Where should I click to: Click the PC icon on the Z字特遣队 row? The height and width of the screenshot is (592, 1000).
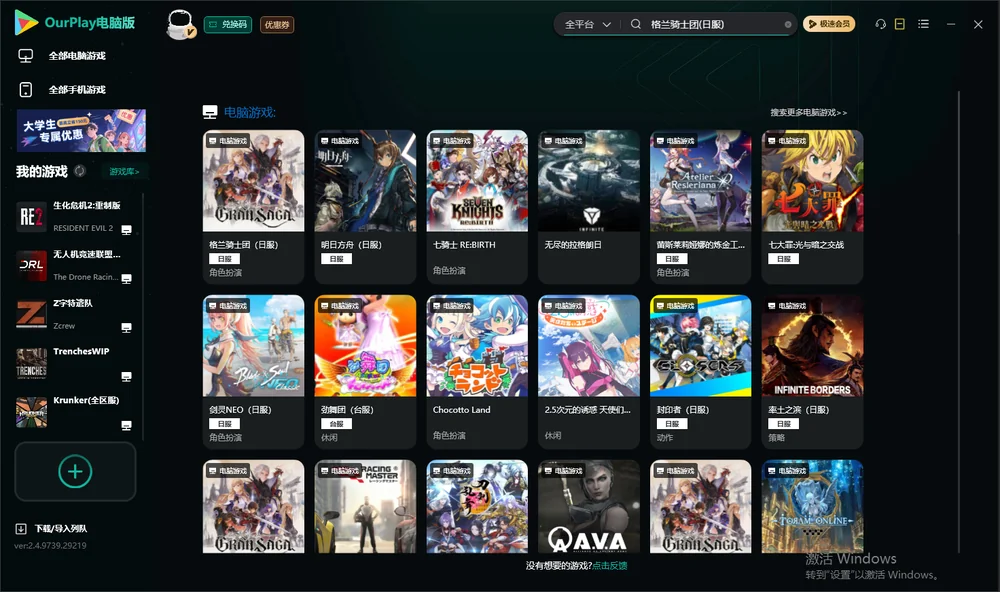(126, 327)
